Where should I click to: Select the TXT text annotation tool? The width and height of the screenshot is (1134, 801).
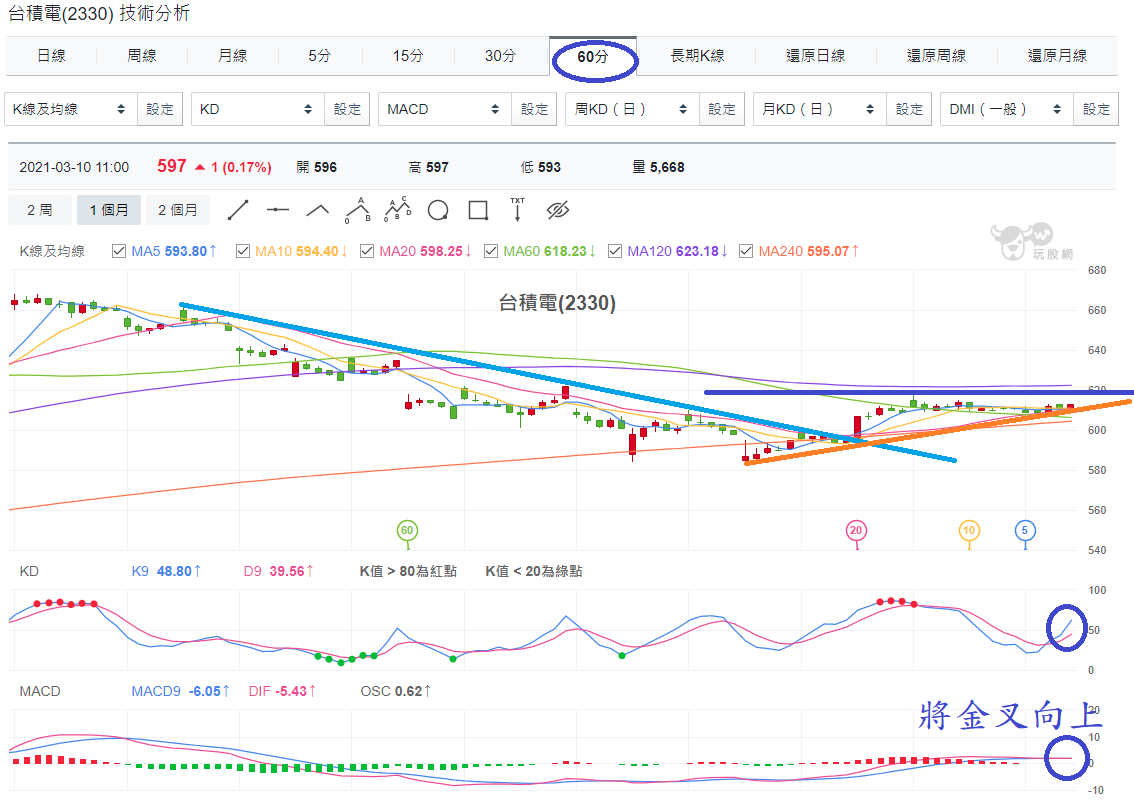(x=517, y=210)
